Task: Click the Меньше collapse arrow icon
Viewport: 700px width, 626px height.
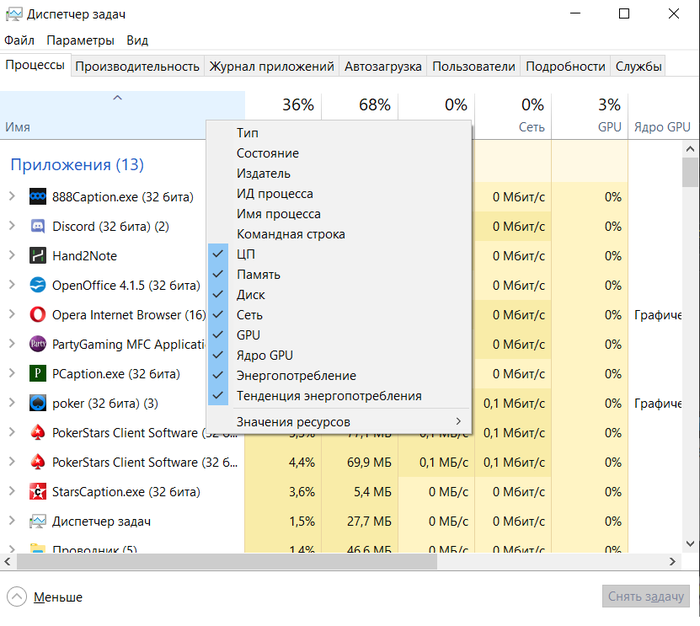Action: (x=17, y=597)
